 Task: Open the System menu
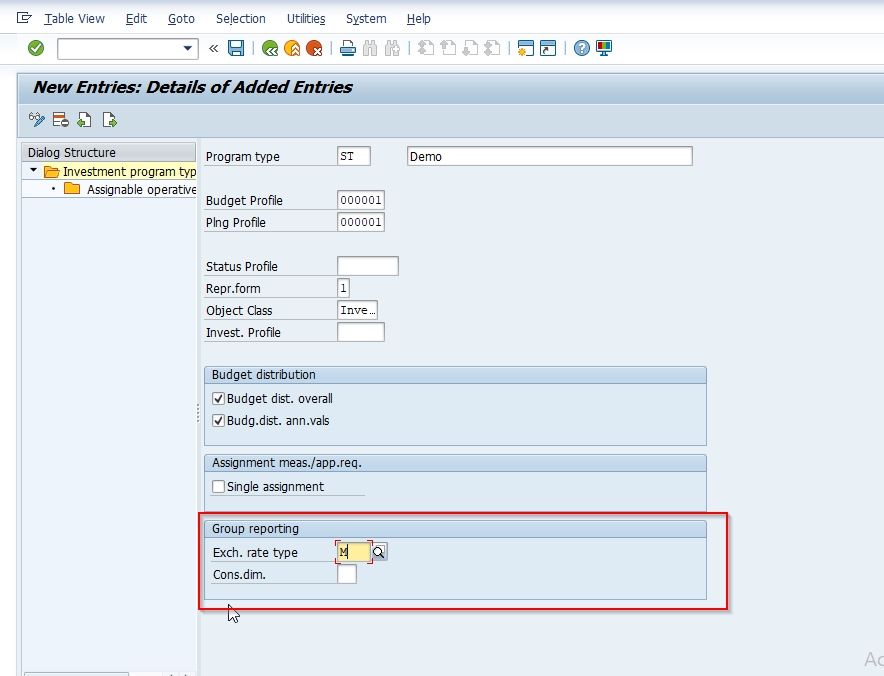[366, 19]
